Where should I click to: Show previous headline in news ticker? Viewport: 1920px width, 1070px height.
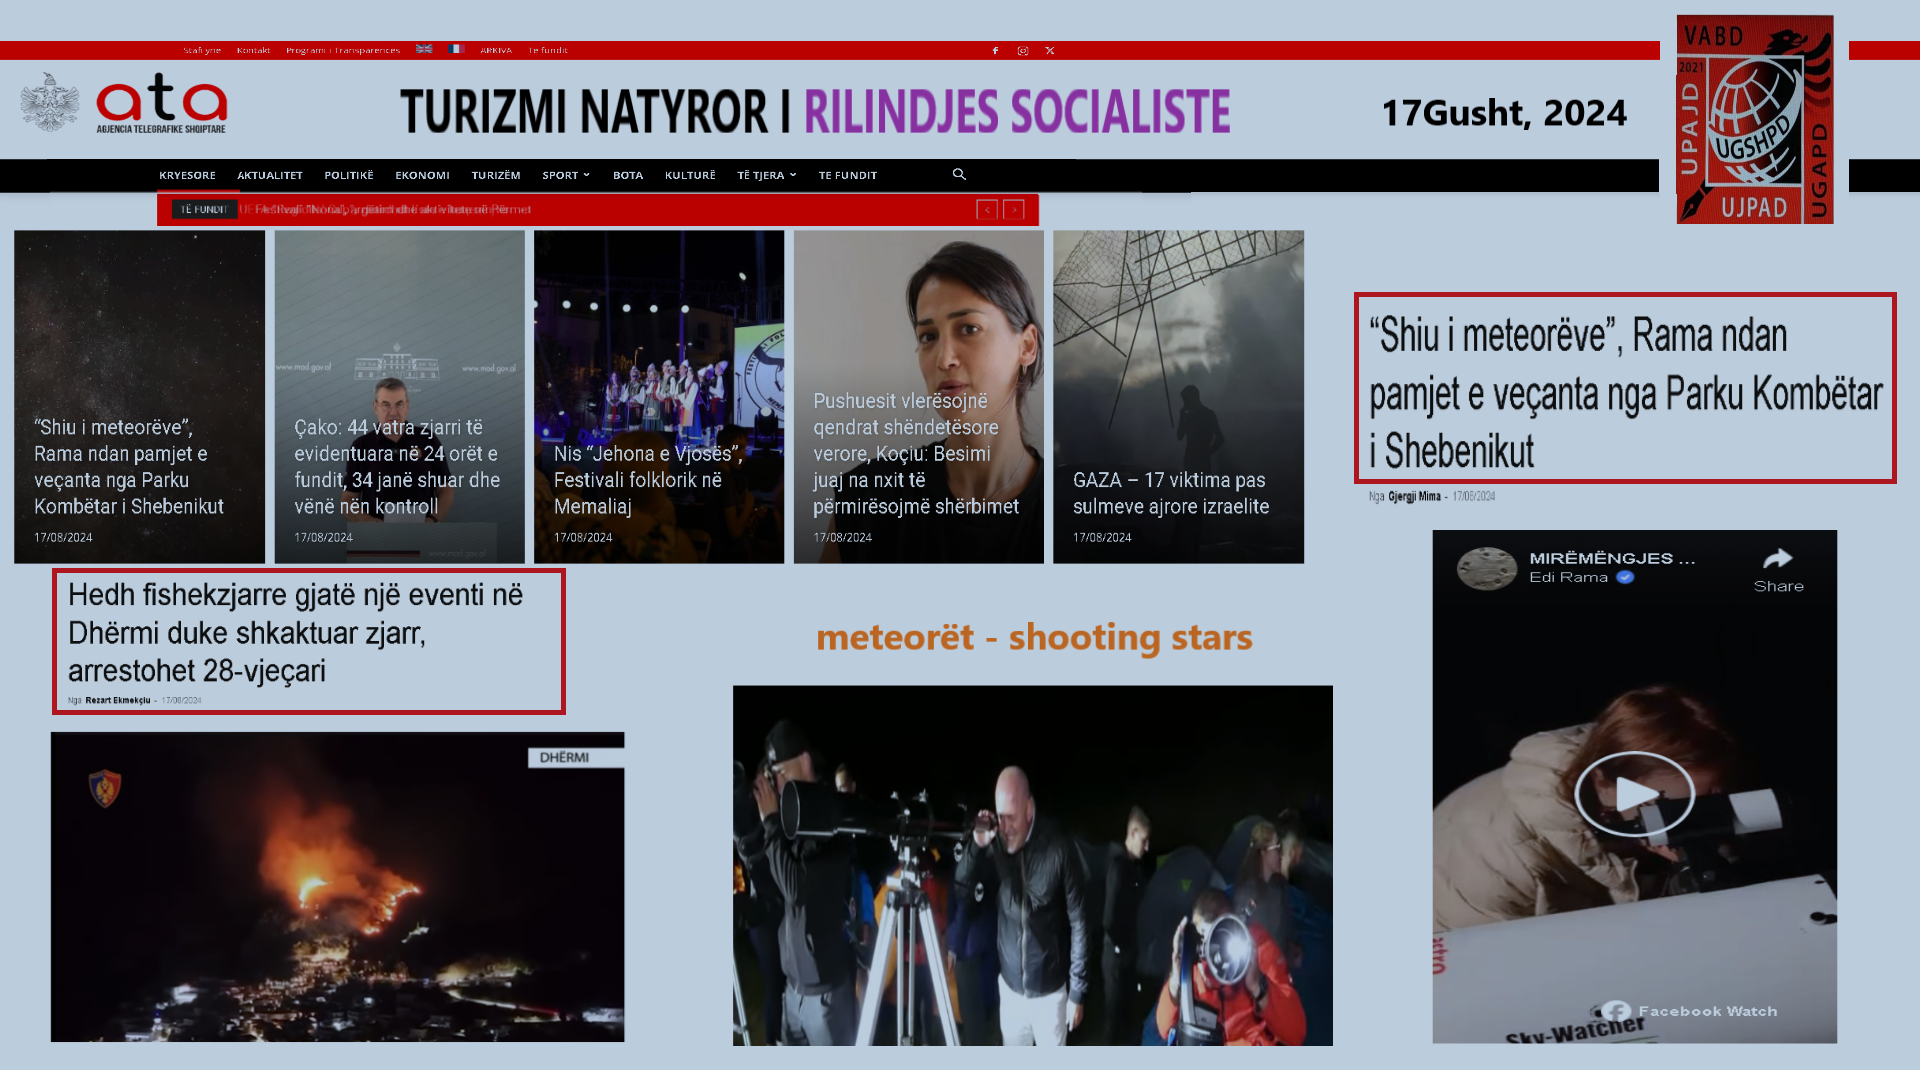coord(987,210)
